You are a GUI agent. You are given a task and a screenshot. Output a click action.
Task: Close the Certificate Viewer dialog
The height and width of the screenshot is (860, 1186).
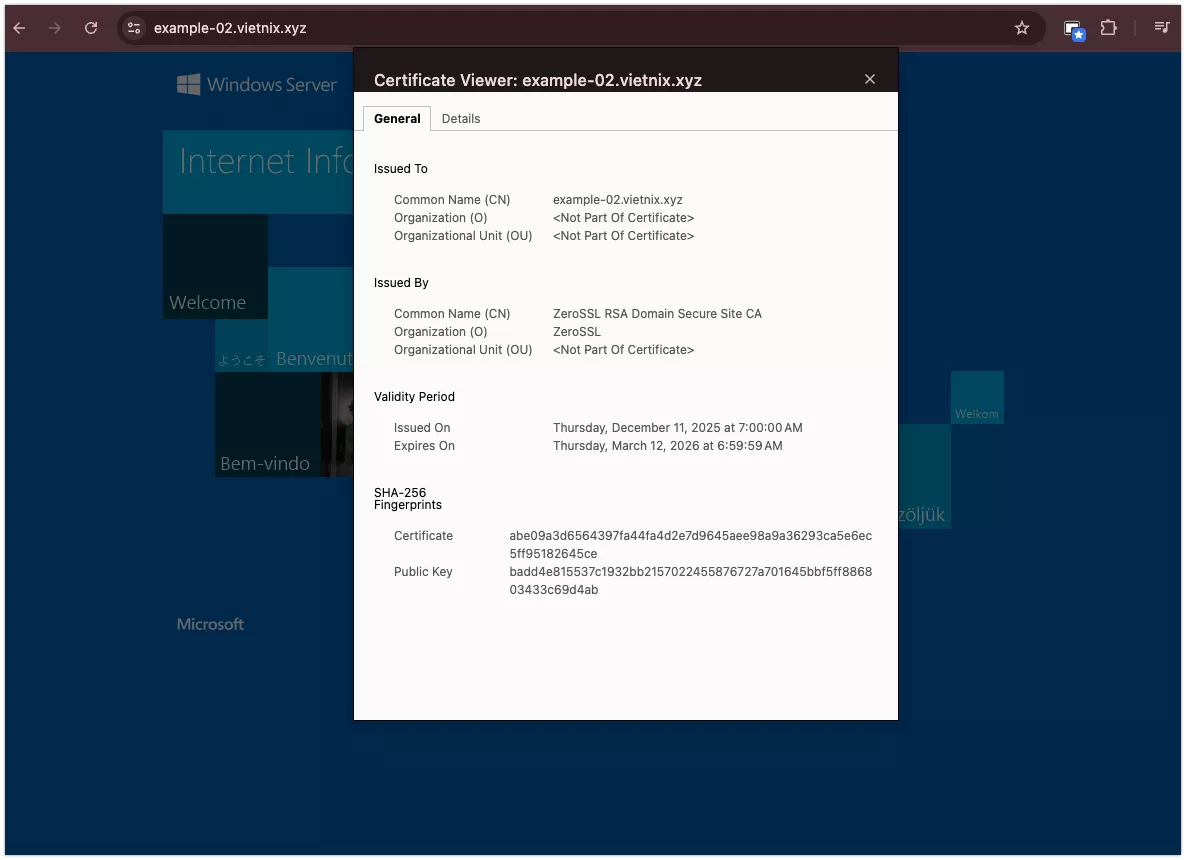point(870,79)
